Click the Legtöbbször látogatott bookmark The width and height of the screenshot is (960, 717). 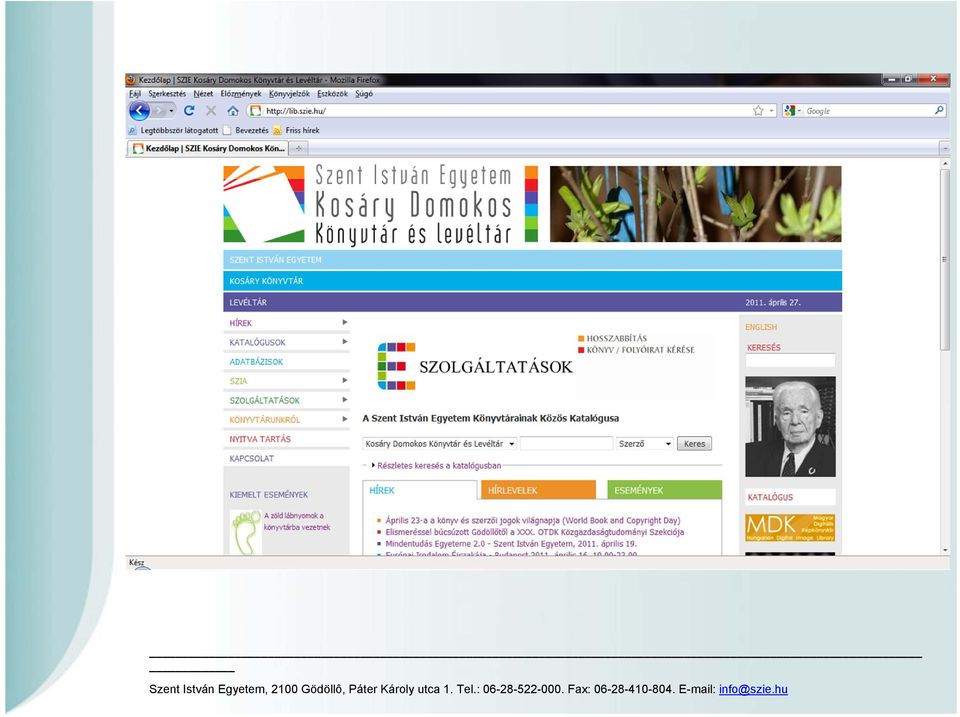(173, 130)
